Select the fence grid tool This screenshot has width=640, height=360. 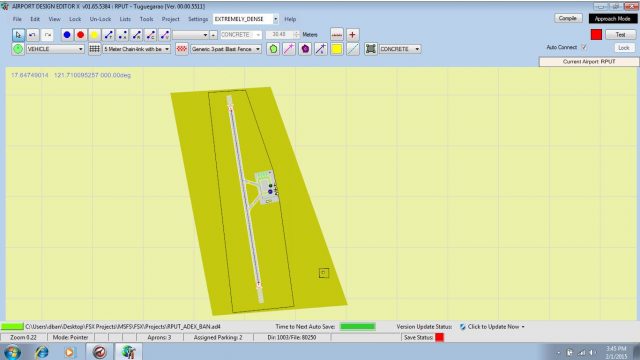94,49
